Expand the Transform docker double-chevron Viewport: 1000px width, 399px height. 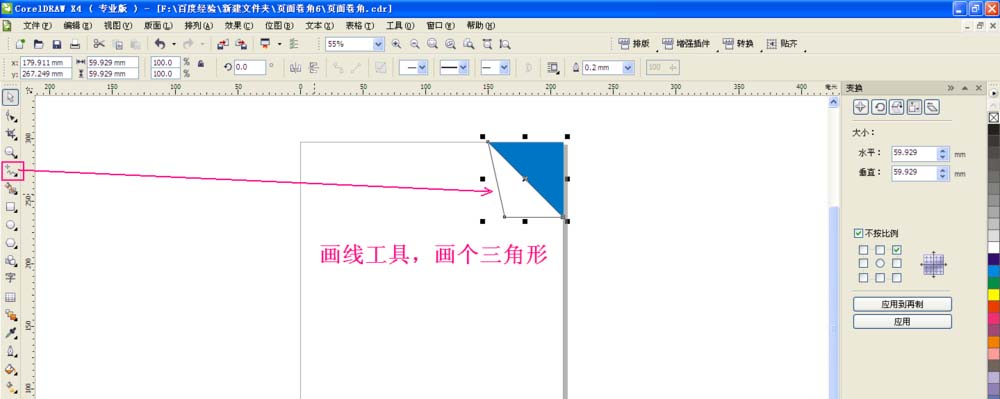[950, 88]
